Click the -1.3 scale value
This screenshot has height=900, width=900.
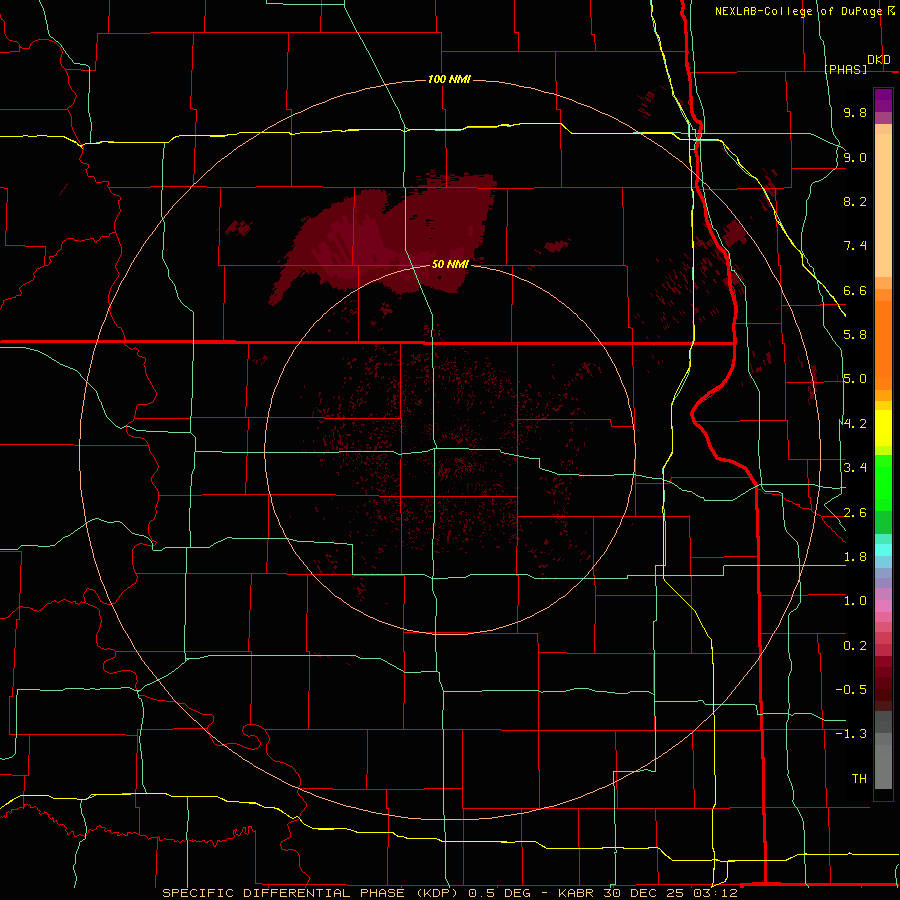click(851, 734)
